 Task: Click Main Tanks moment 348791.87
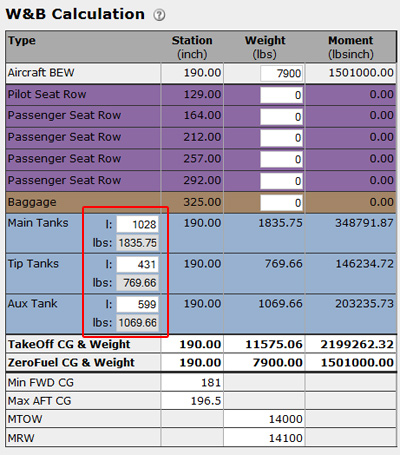[364, 223]
